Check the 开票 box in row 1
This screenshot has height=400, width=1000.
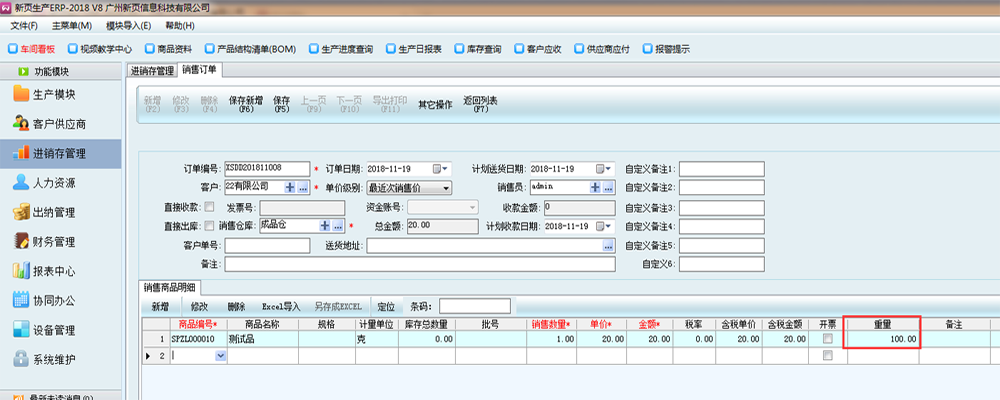827,340
